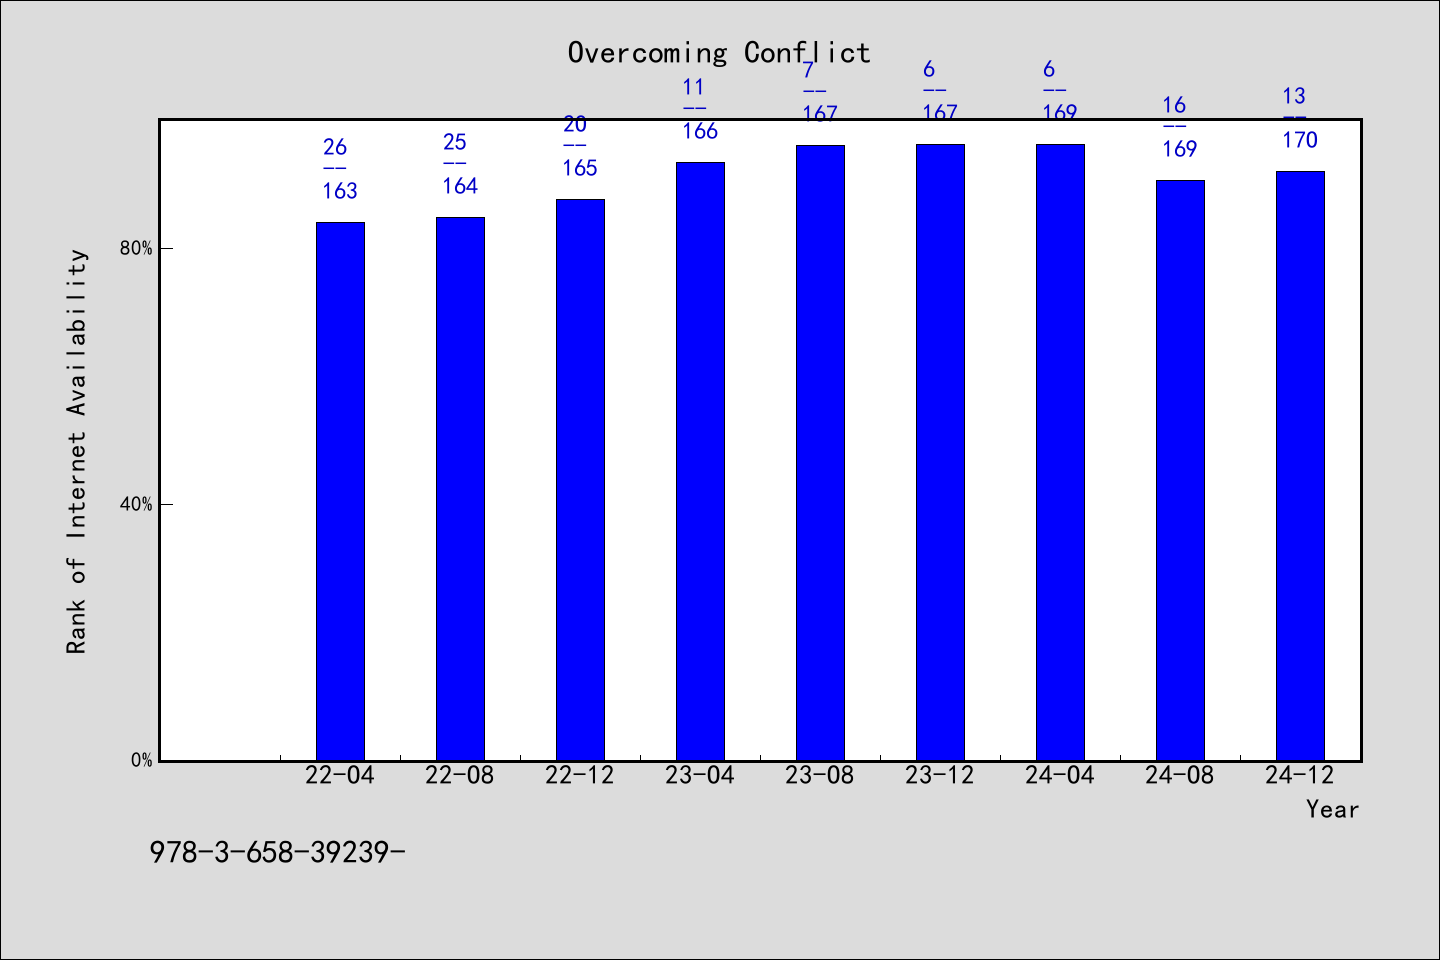Screen dimensions: 1440x960
Task: Click the 'Rank of Internet Availability' axis title
Action: (x=77, y=452)
